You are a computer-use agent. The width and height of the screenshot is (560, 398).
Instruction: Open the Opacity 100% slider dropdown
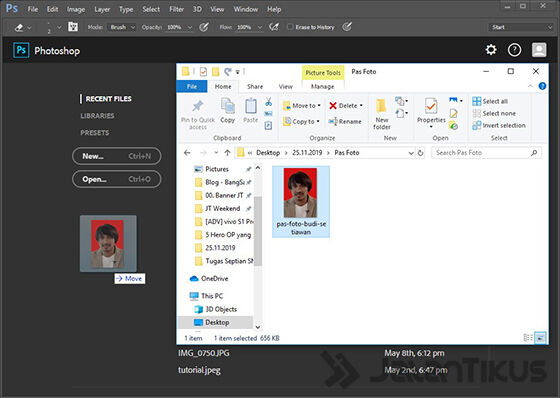190,27
